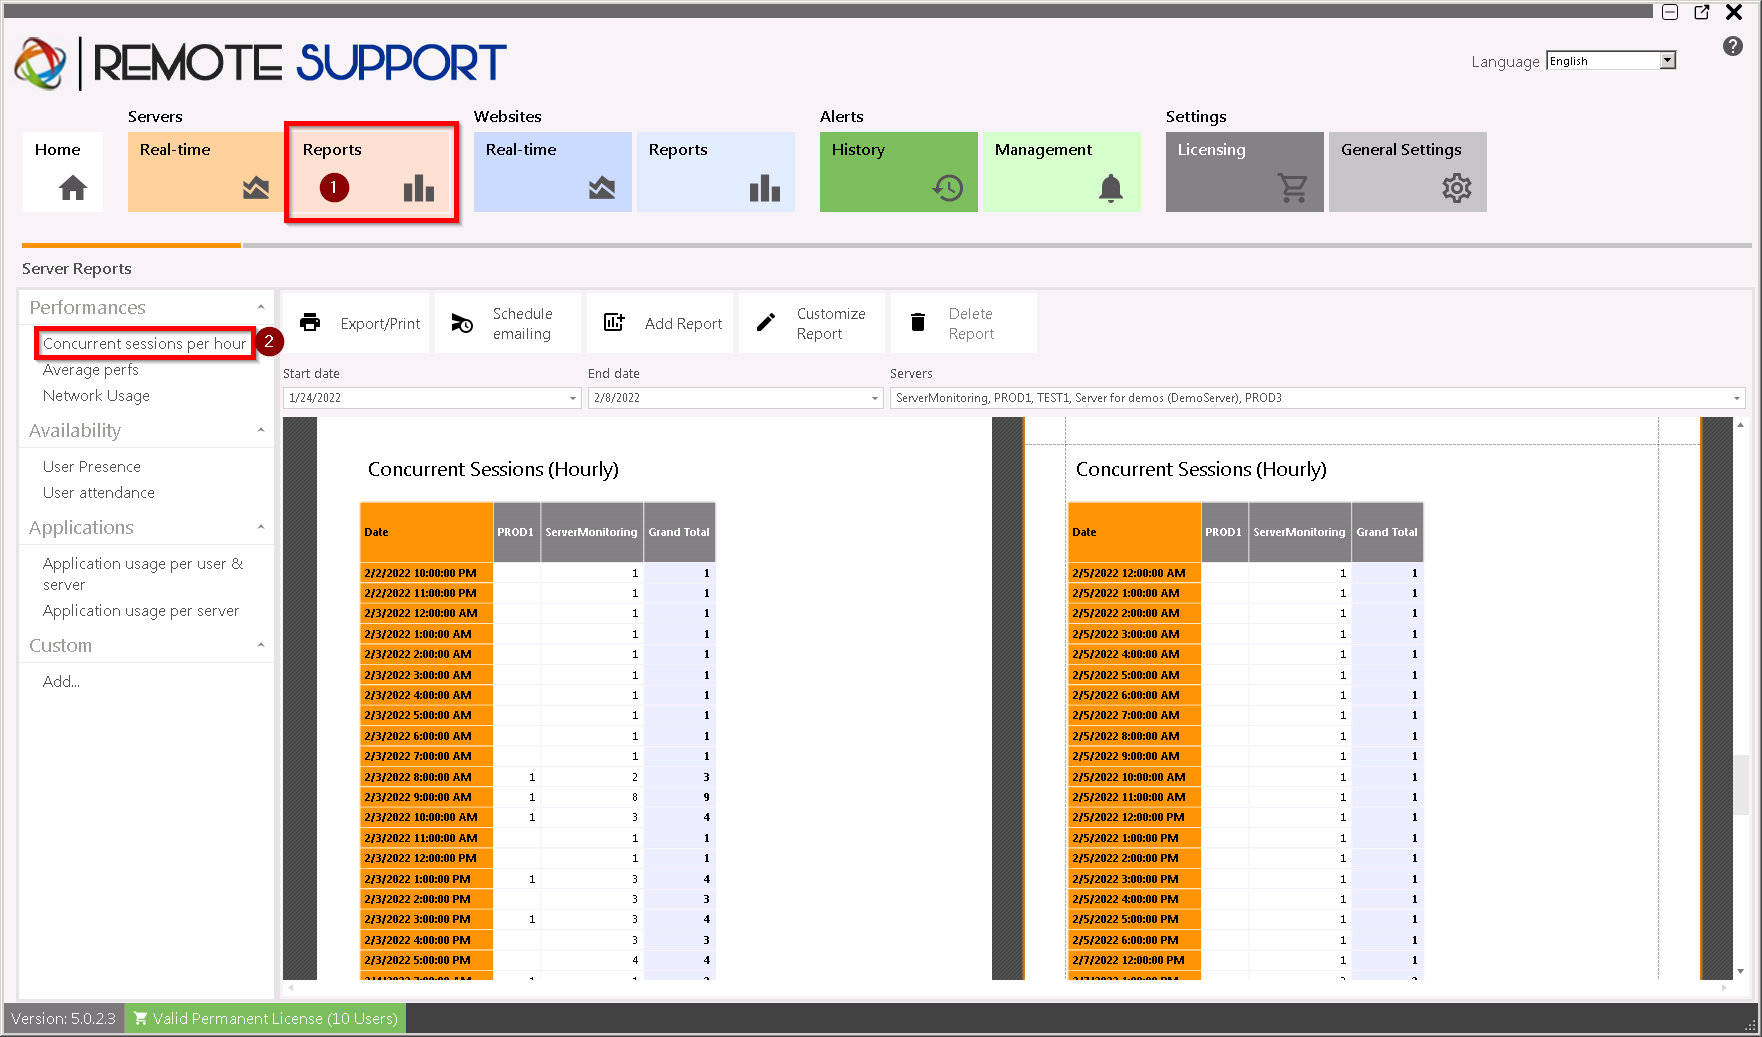This screenshot has height=1037, width=1762.
Task: Select User attendance report
Action: pyautogui.click(x=99, y=493)
